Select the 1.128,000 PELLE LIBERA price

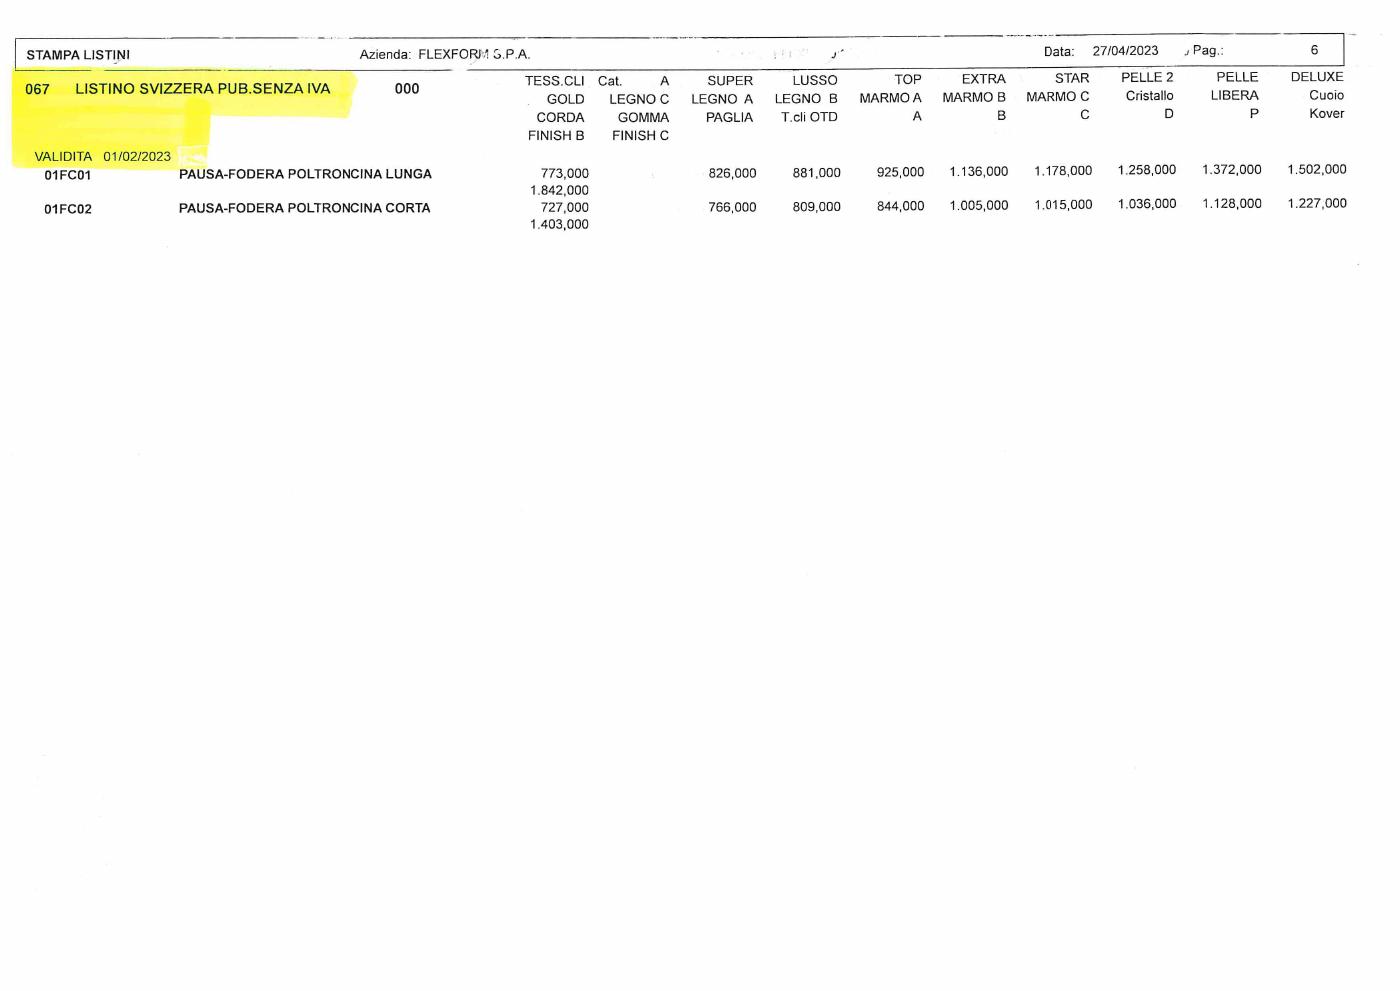pyautogui.click(x=1231, y=204)
